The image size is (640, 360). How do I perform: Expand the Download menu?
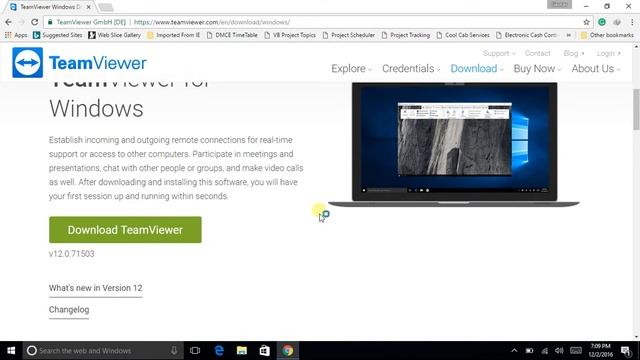[477, 69]
